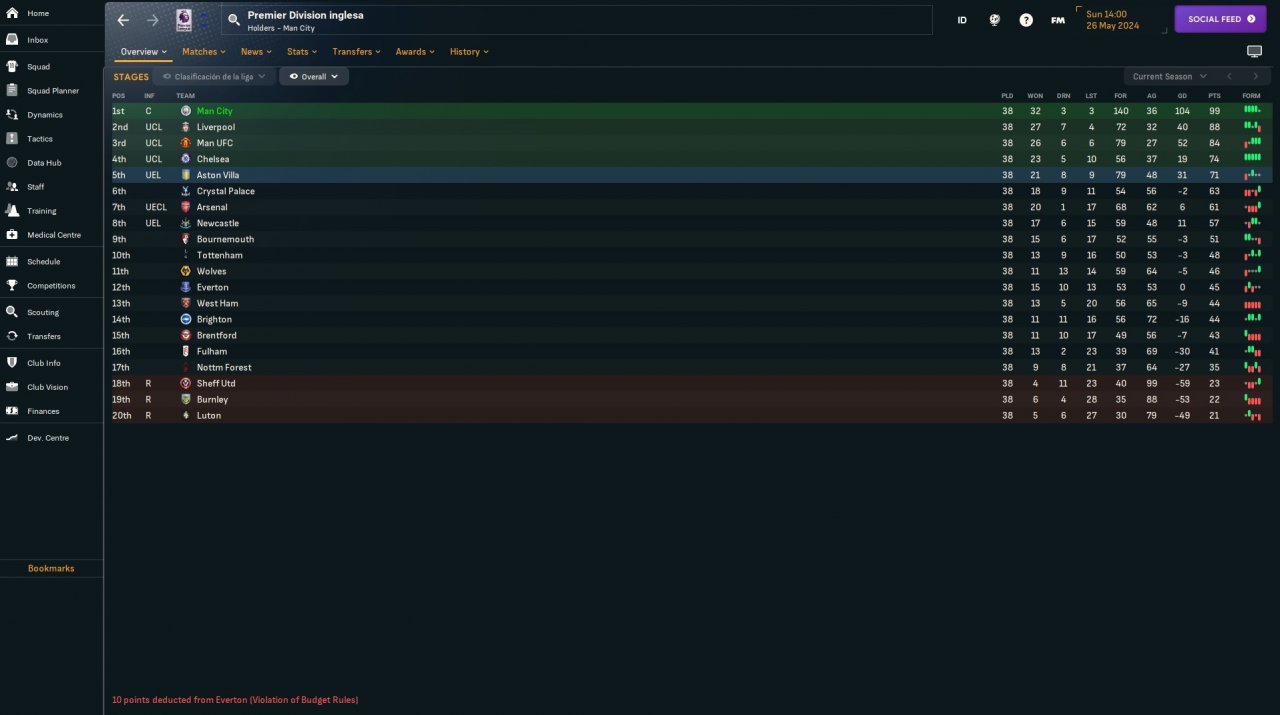Open the Home sidebar icon
Viewport: 1280px width, 715px height.
[x=12, y=13]
